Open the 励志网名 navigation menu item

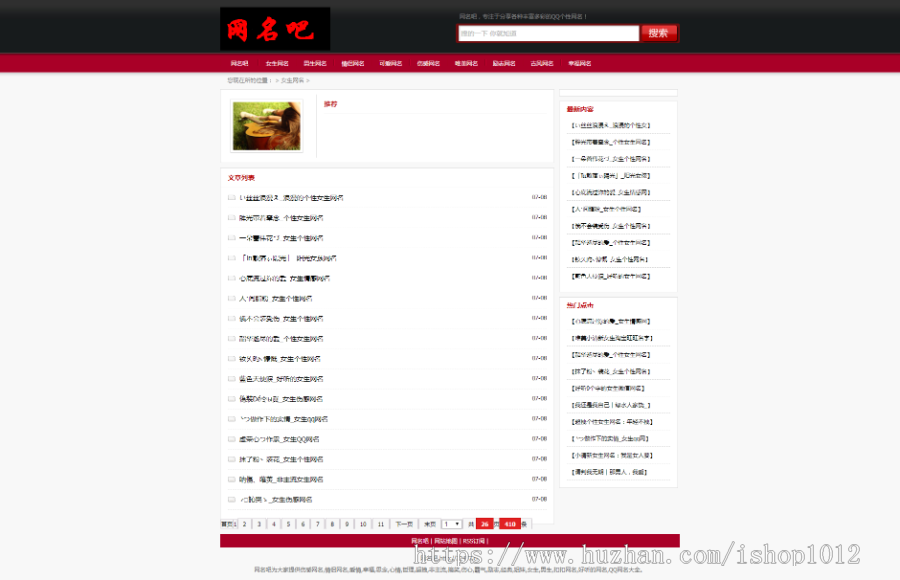[504, 64]
